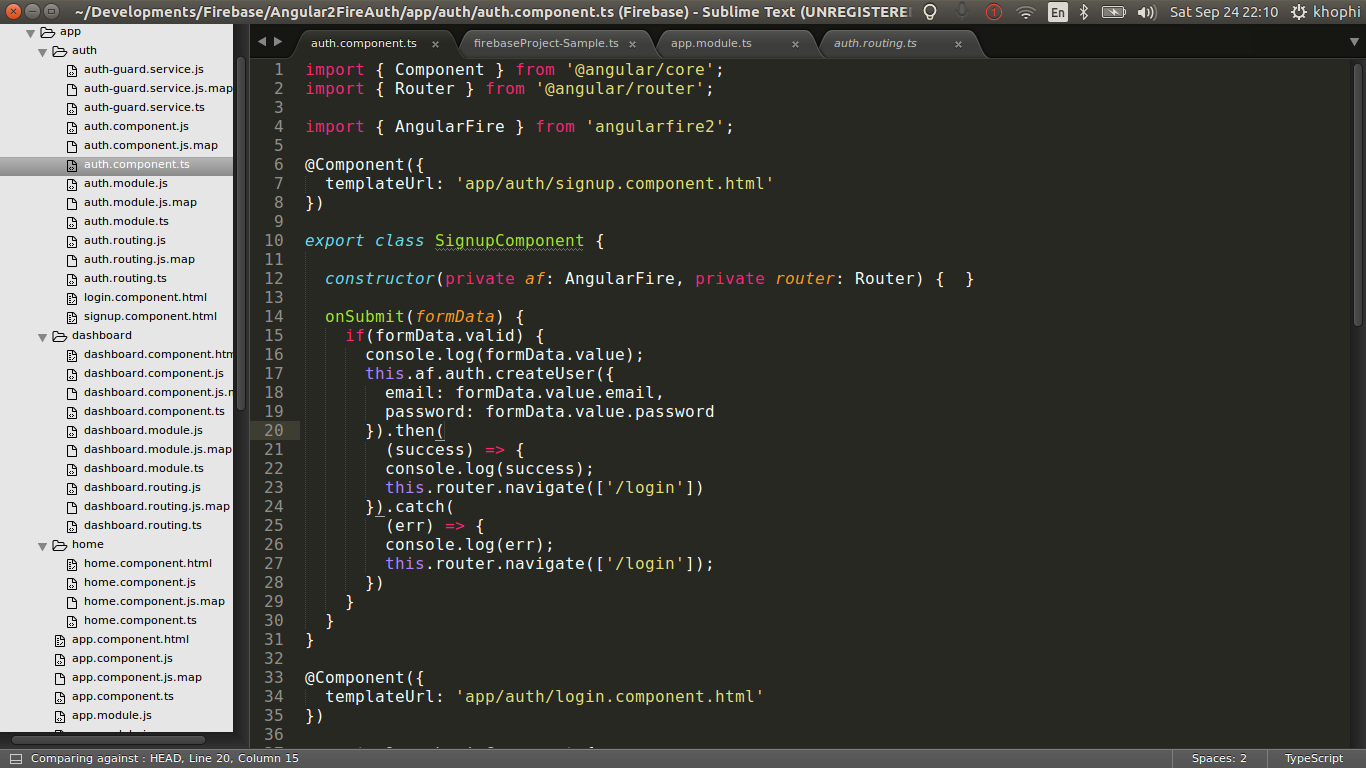Click the back navigation arrow
Viewport: 1366px width, 768px height.
pos(261,42)
